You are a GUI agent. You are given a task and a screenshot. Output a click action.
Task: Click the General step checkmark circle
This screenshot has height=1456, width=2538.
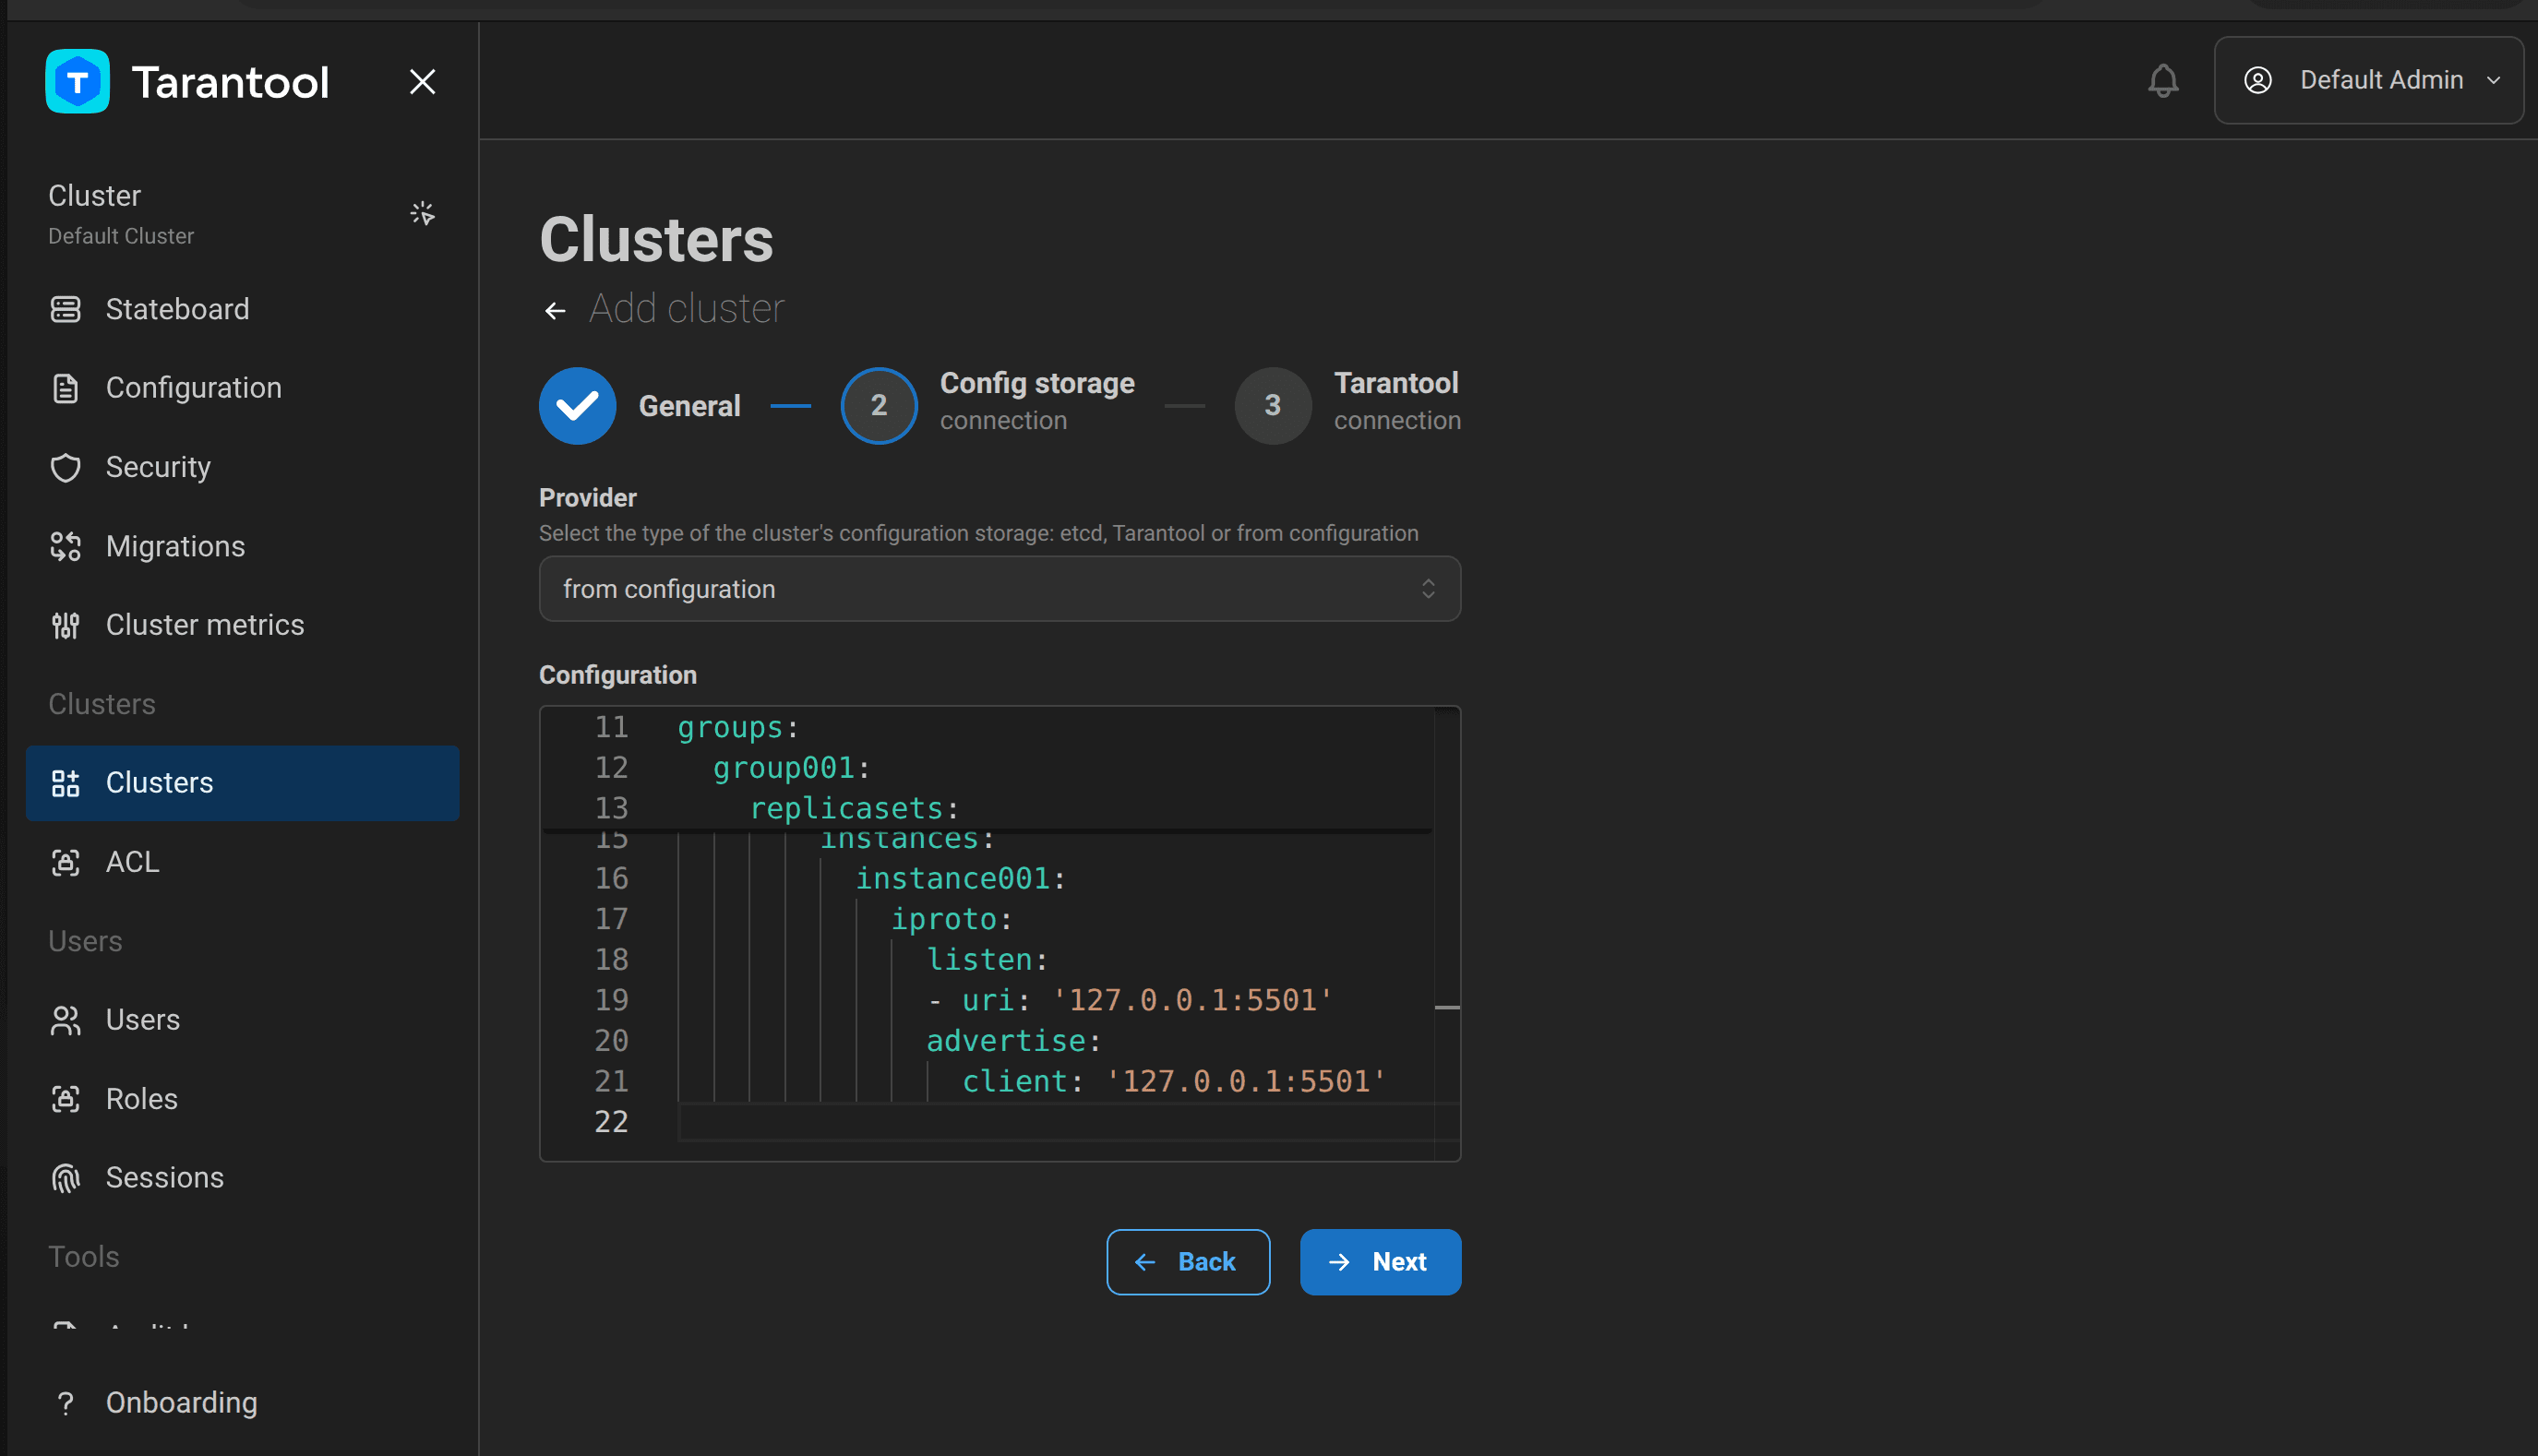(x=577, y=406)
